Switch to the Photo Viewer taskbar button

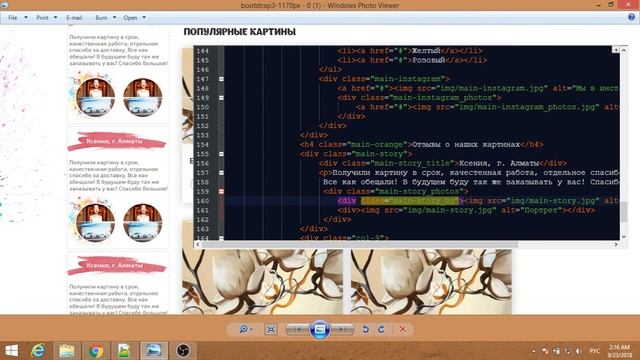[153, 351]
